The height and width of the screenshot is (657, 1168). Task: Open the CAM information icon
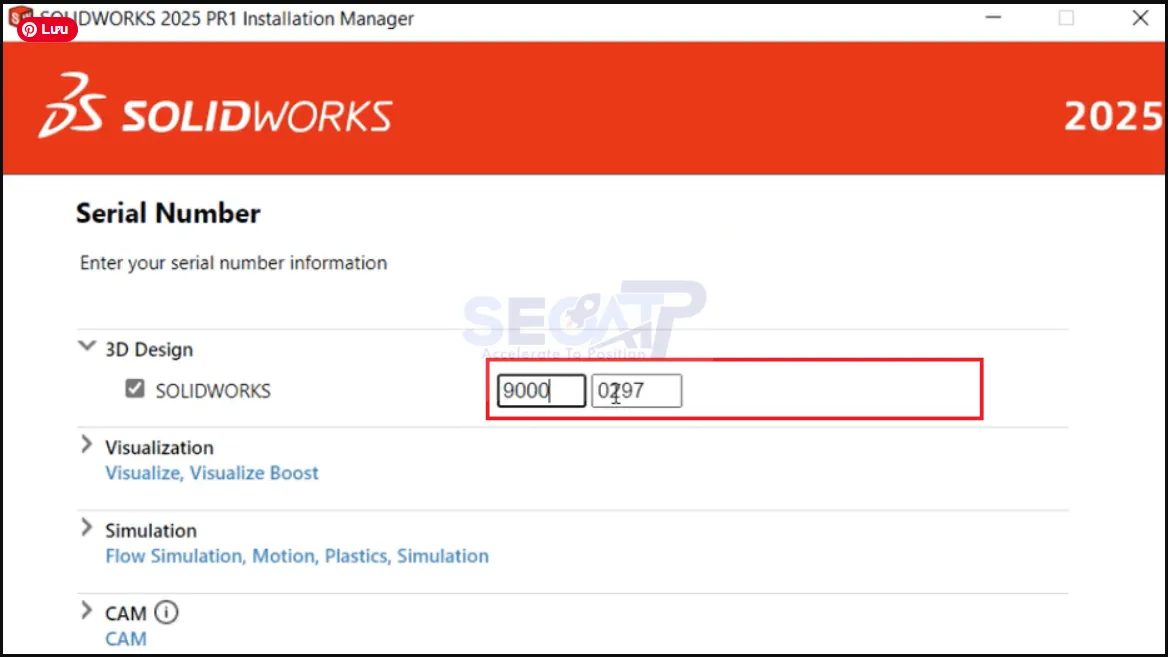coord(166,612)
